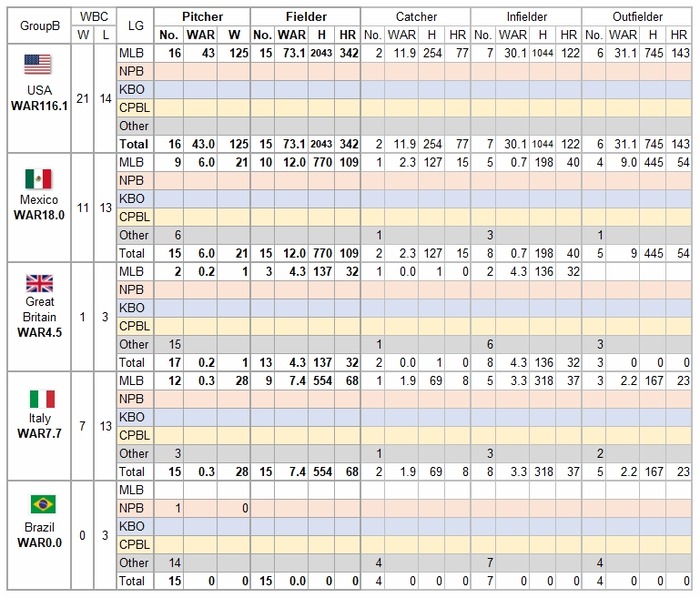The width and height of the screenshot is (700, 598).
Task: Select Italy's WBC wins value 7
Action: click(x=83, y=426)
